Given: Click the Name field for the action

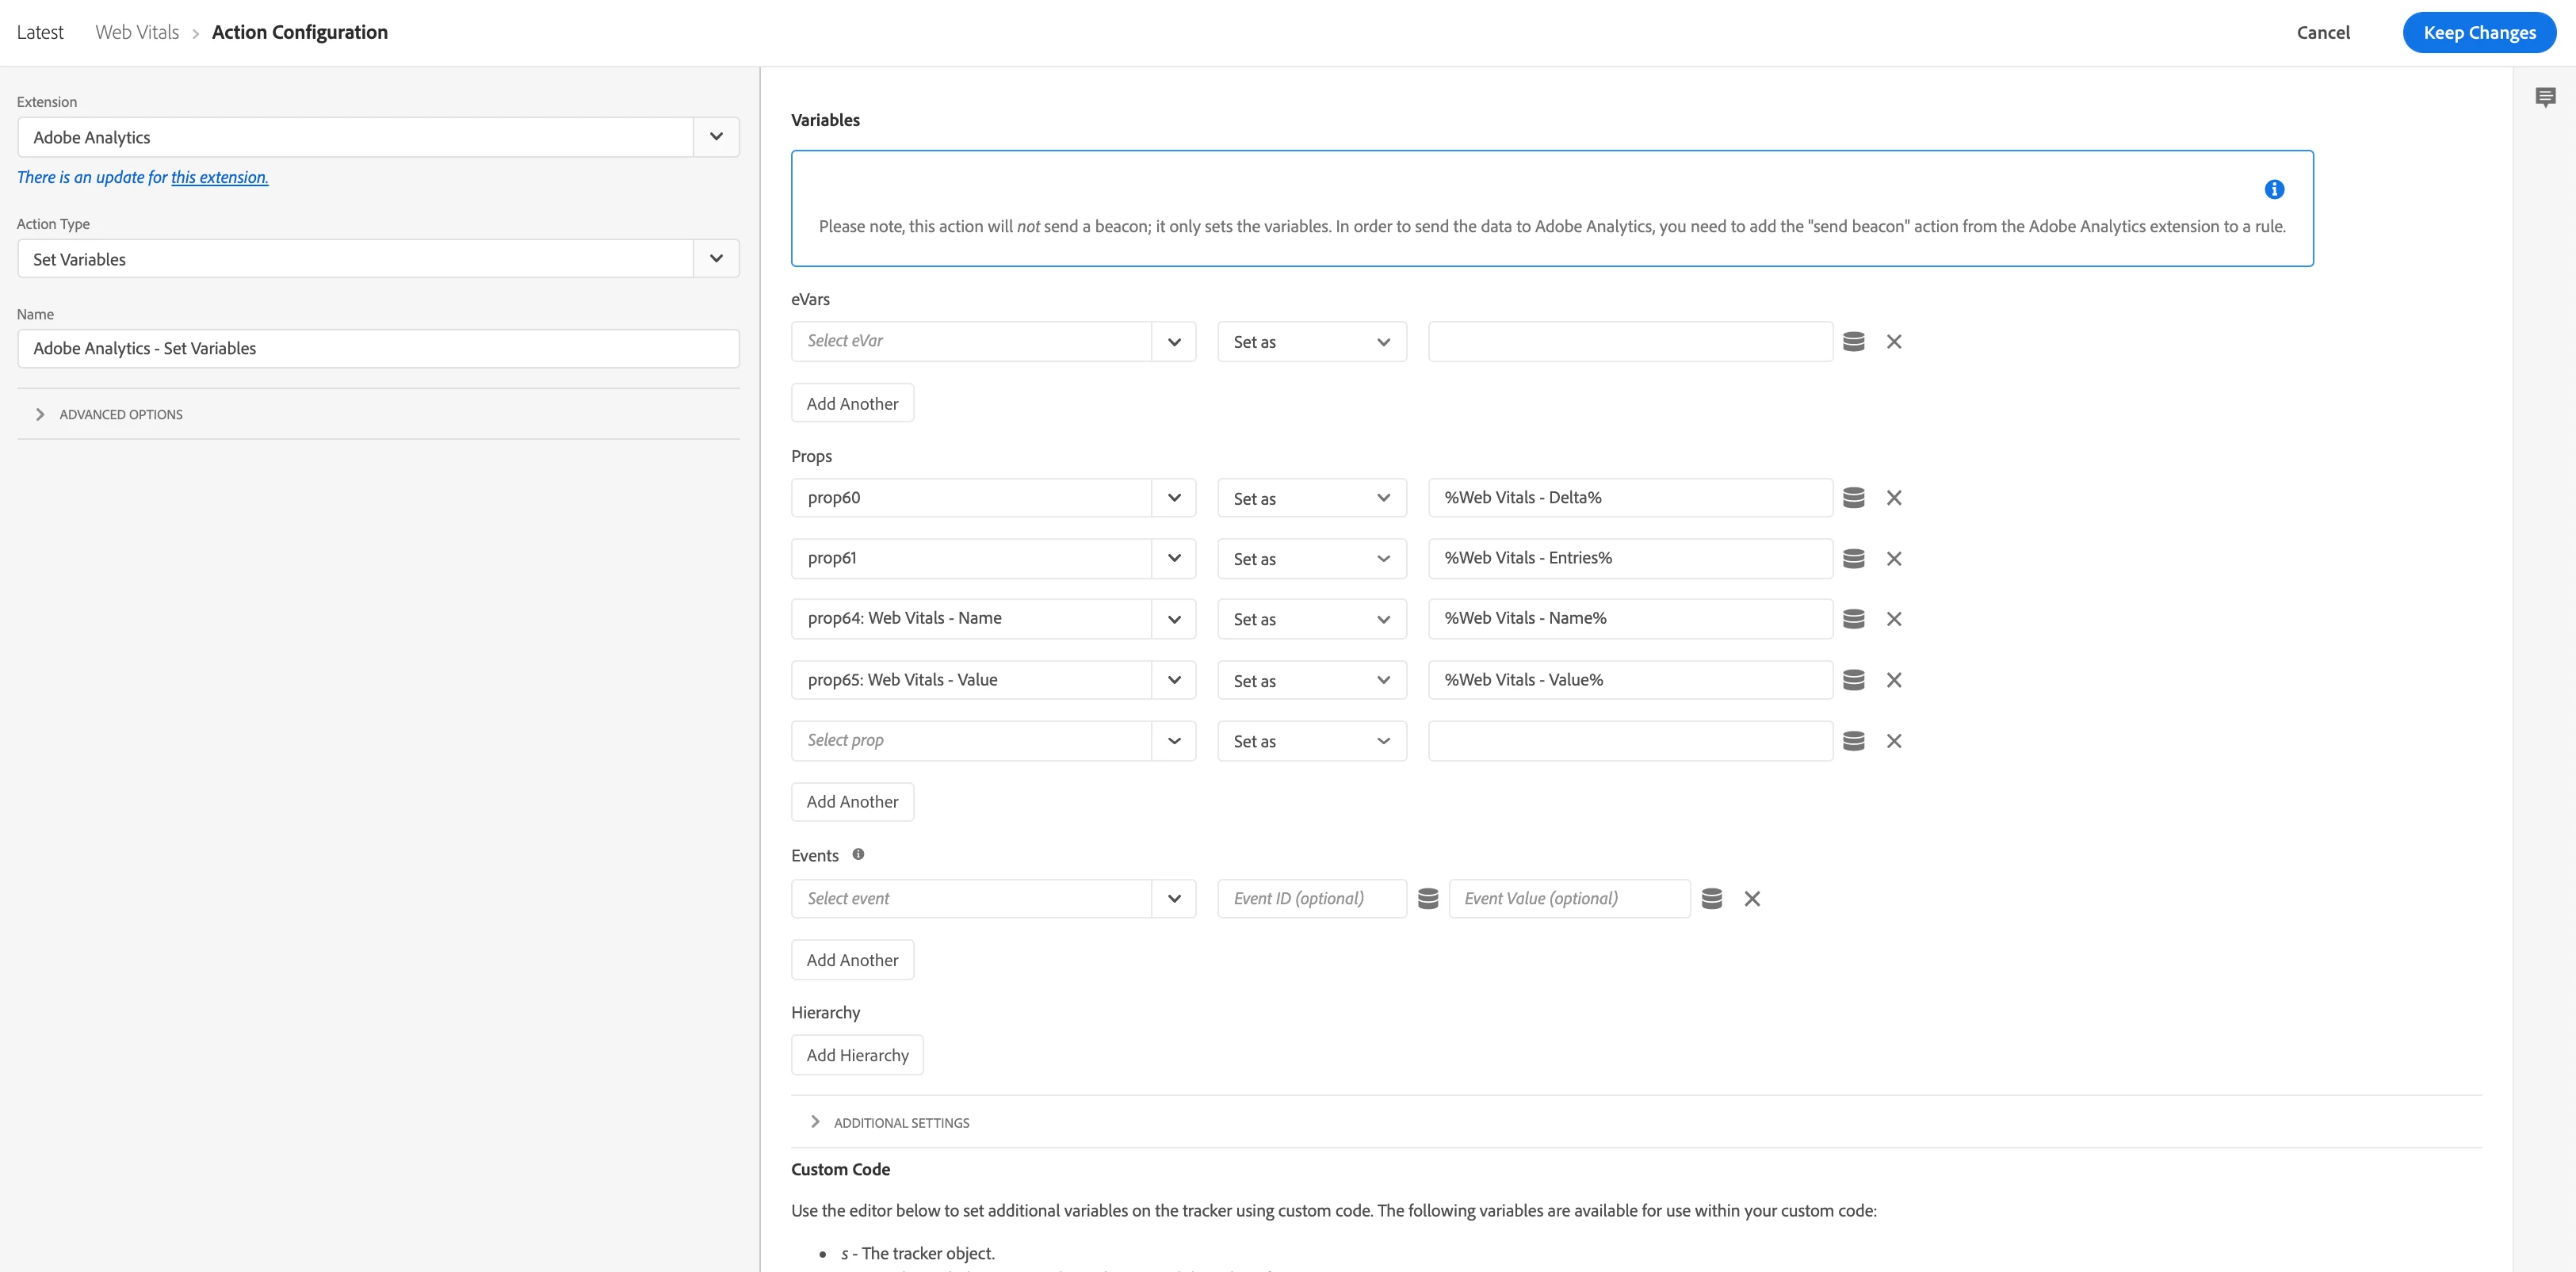Looking at the screenshot, I should [x=378, y=348].
